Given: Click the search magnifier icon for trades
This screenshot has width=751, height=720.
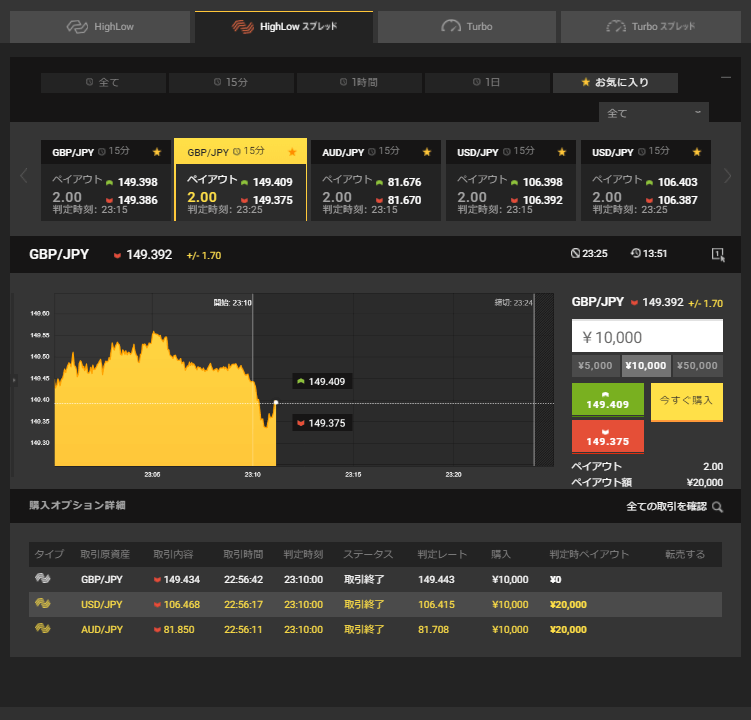Looking at the screenshot, I should (717, 507).
